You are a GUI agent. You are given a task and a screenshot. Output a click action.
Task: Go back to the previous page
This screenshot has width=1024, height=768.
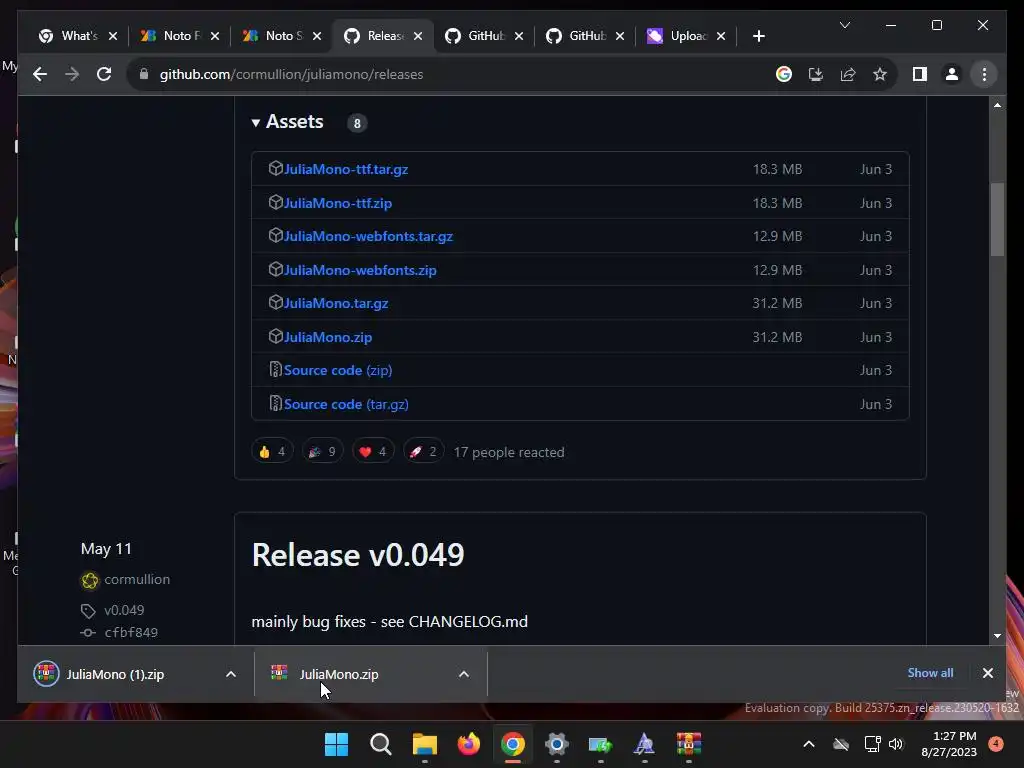[40, 74]
